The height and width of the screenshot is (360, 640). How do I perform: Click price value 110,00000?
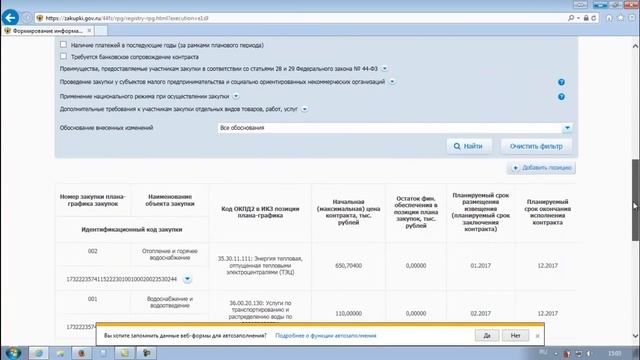(348, 313)
